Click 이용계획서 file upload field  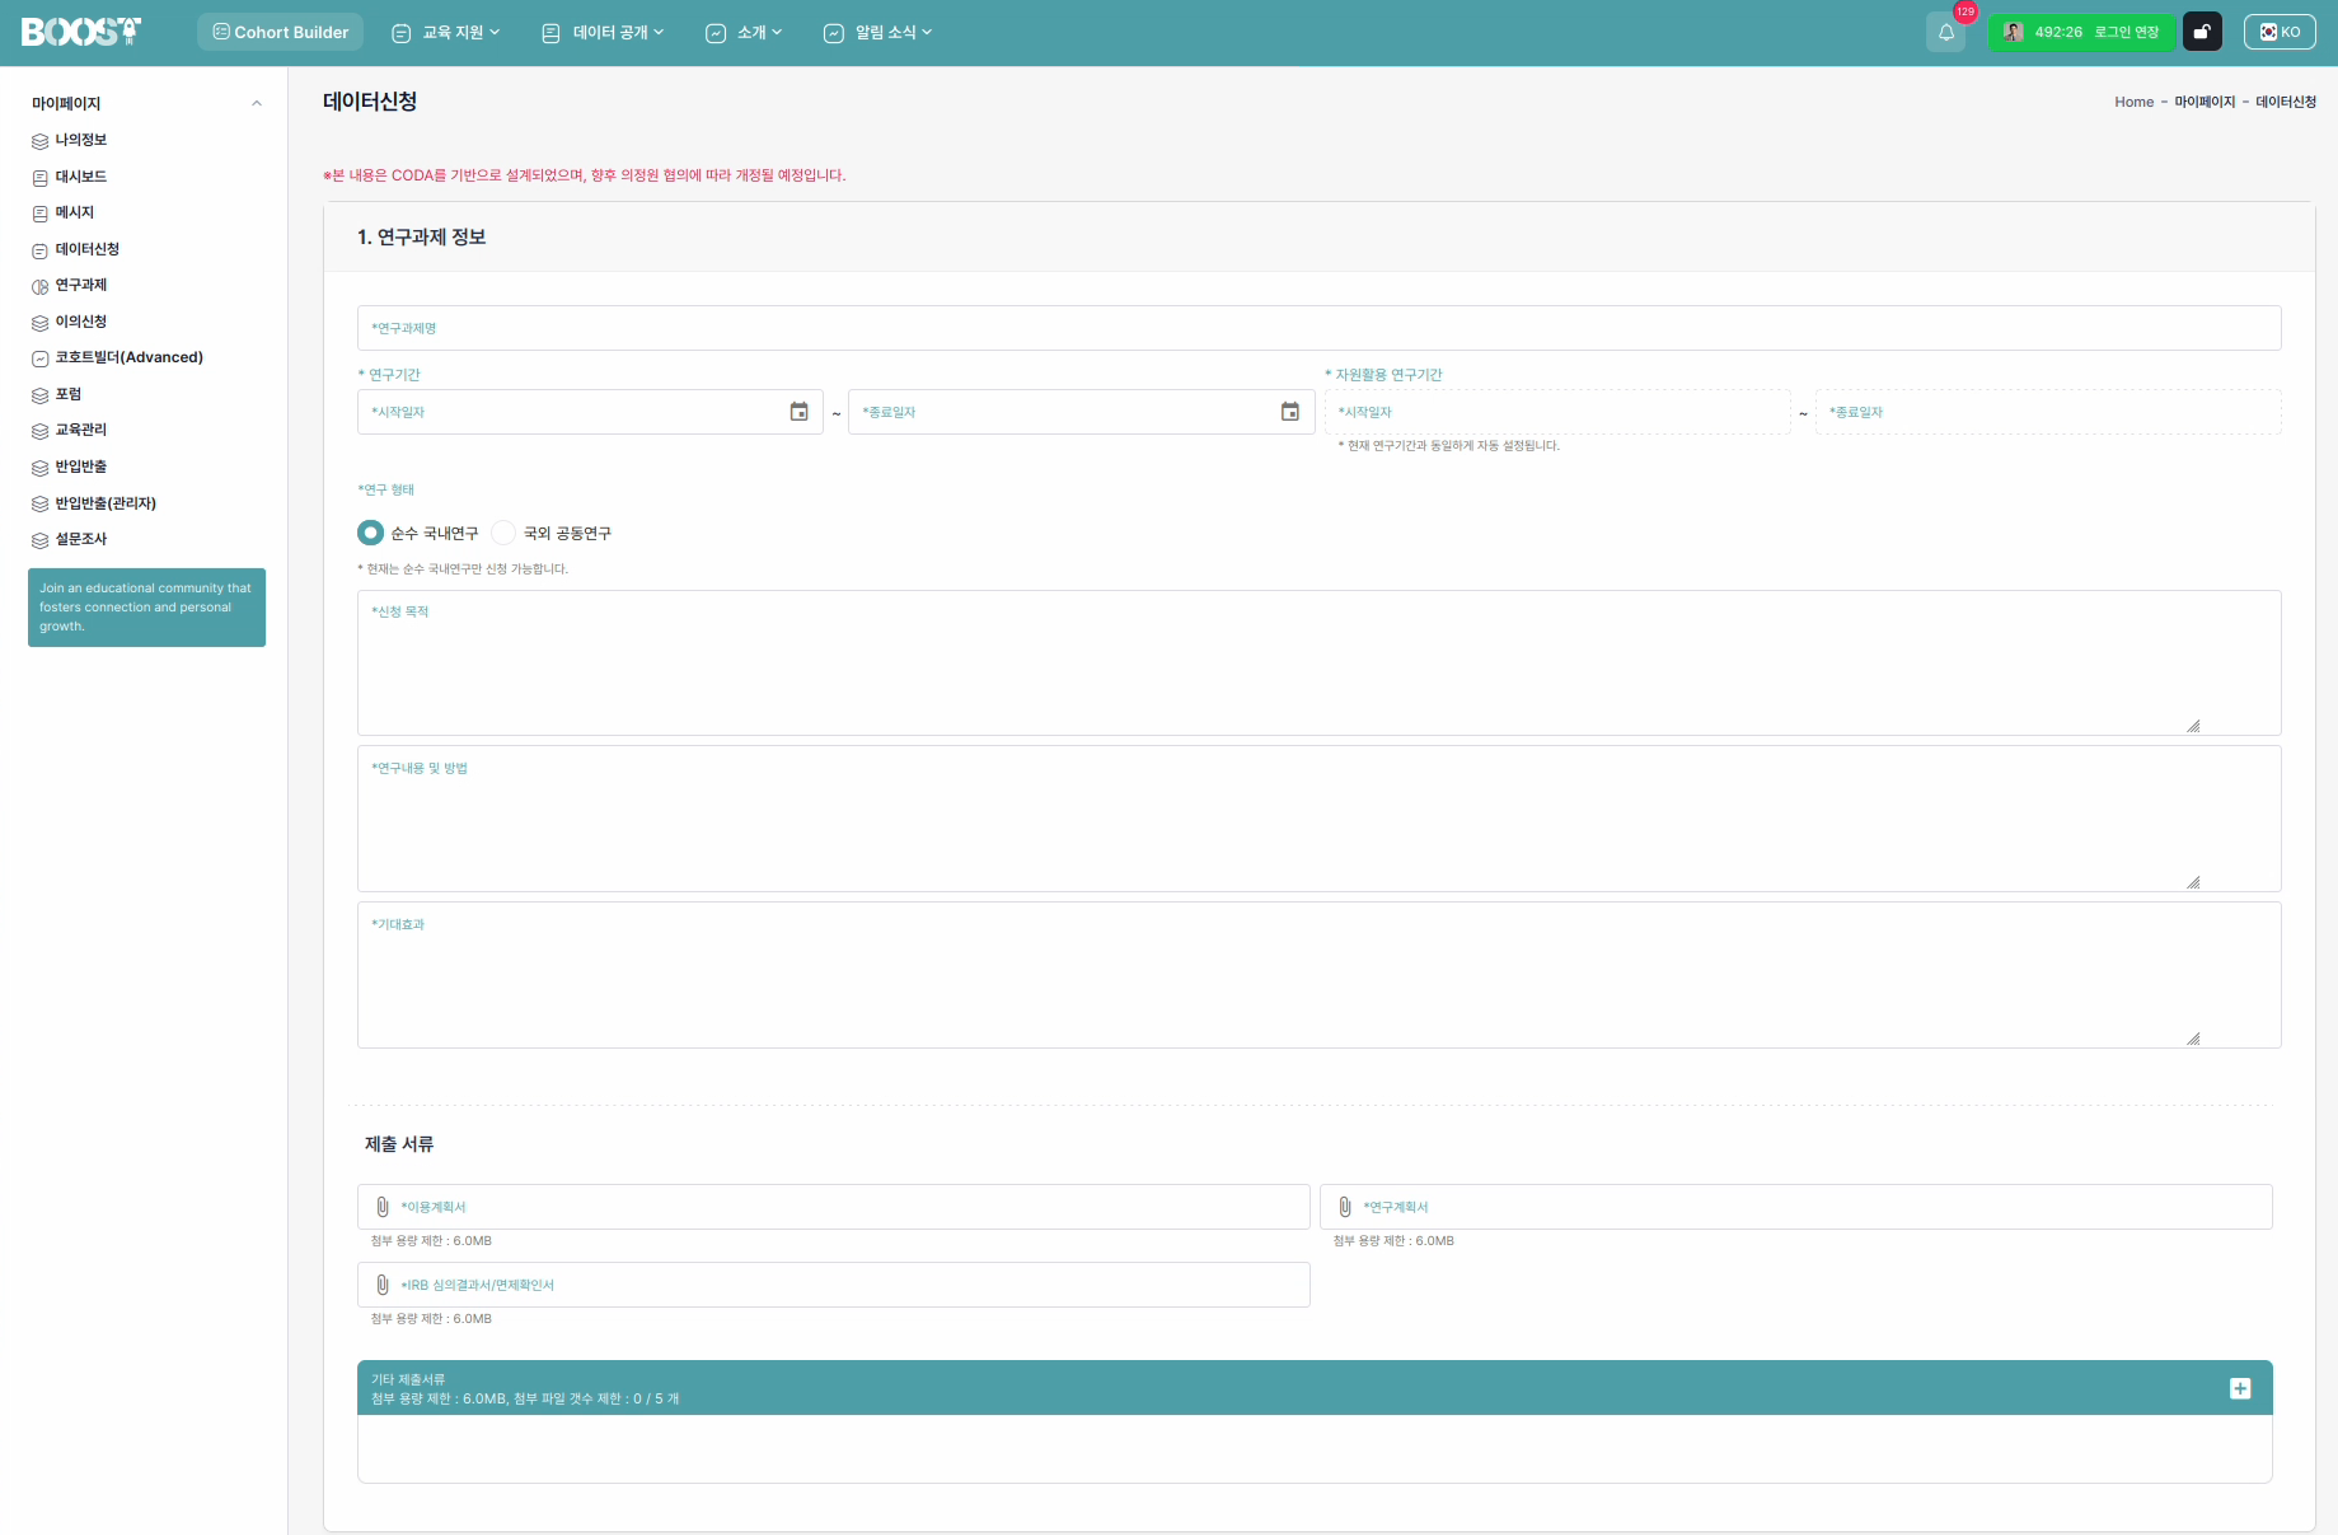coord(833,1207)
